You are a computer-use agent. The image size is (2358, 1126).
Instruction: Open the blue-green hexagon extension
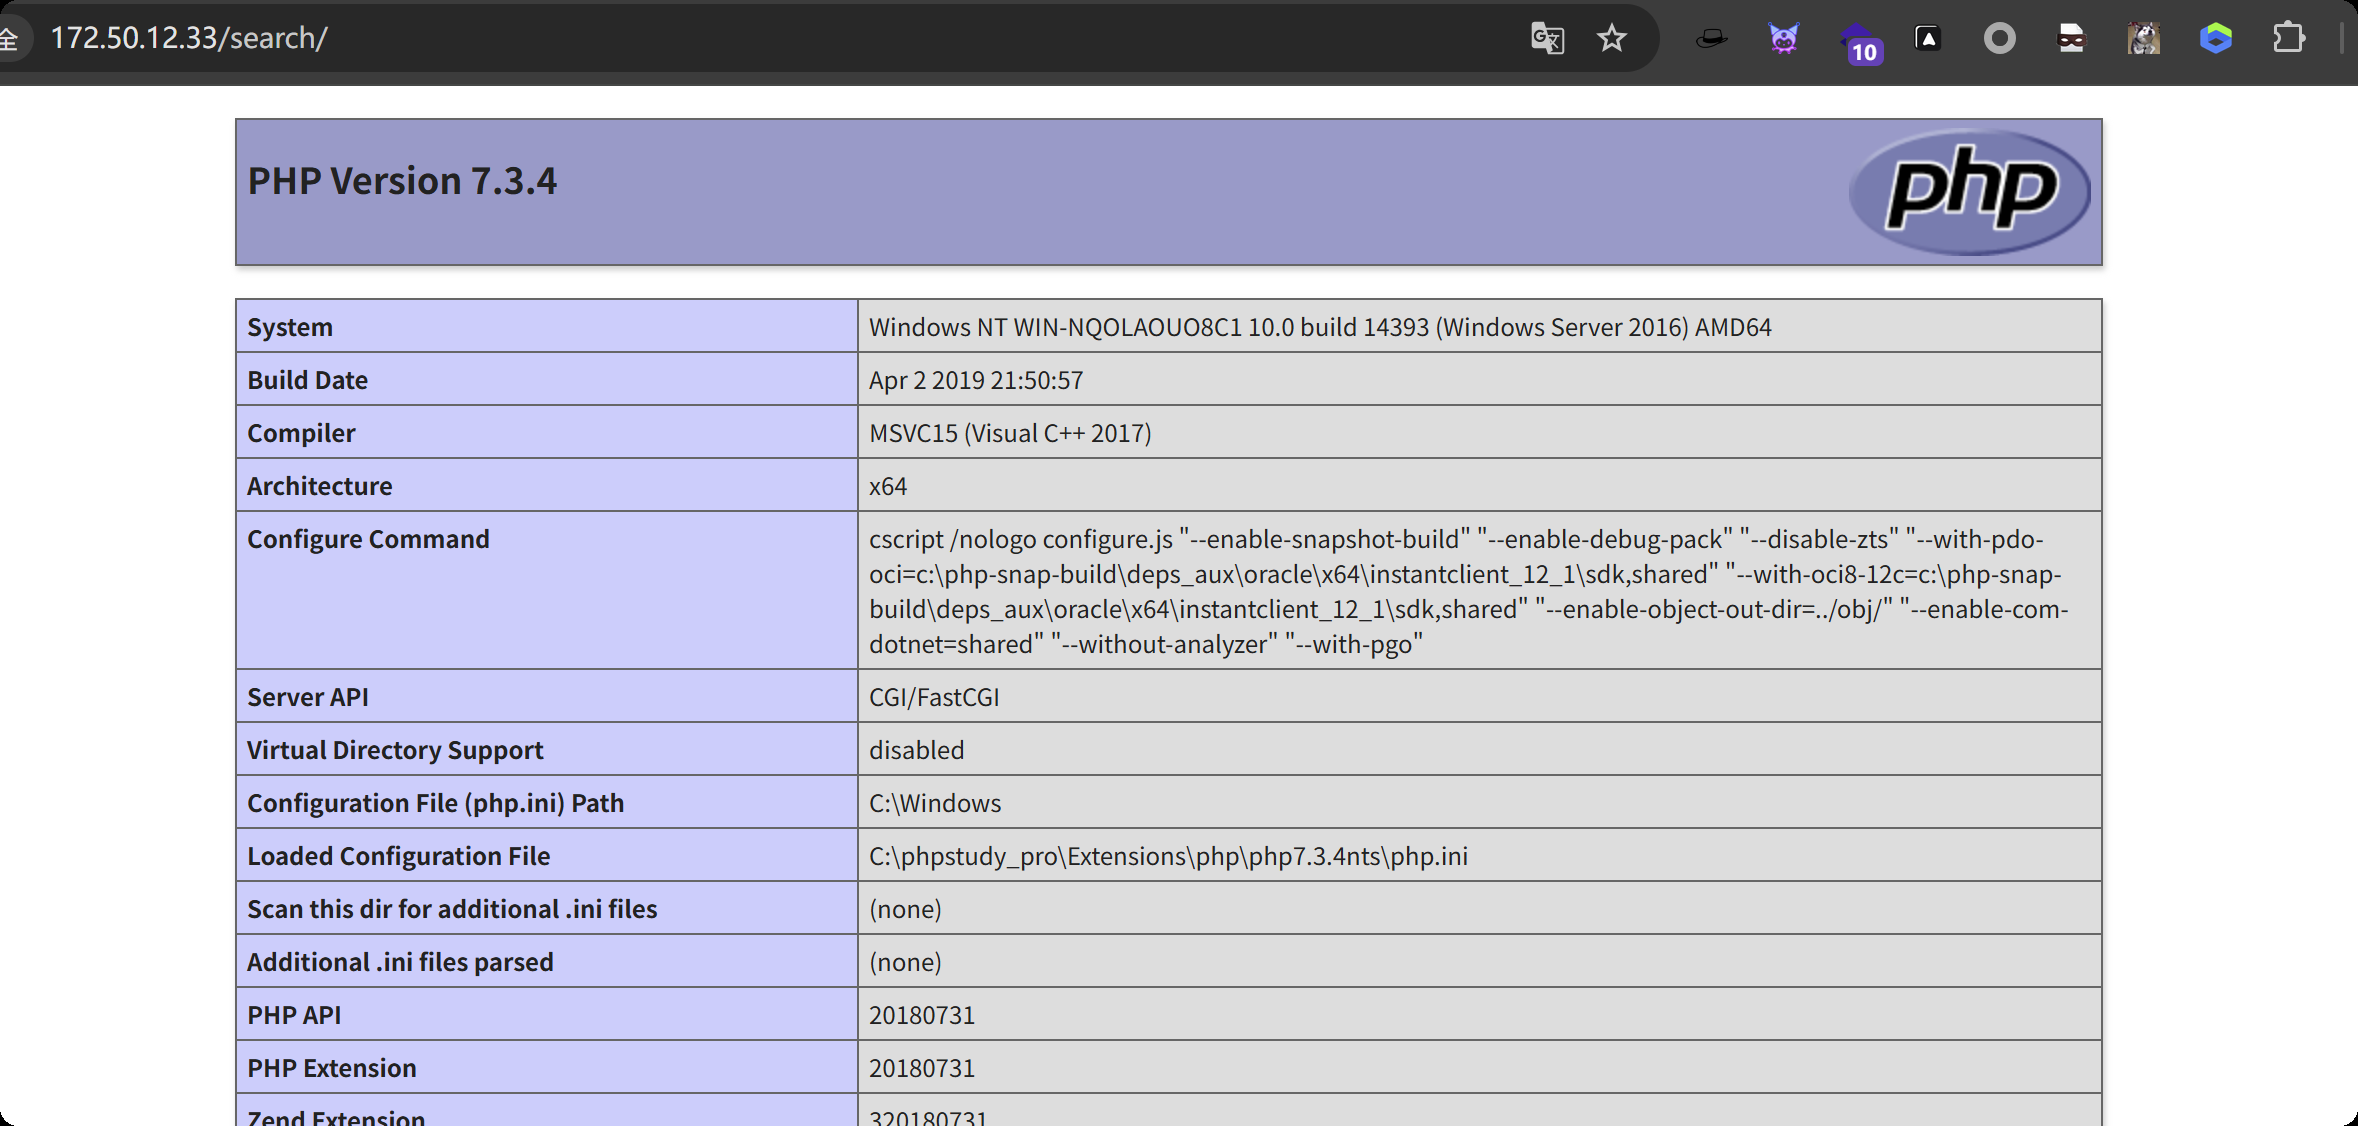[x=2216, y=39]
